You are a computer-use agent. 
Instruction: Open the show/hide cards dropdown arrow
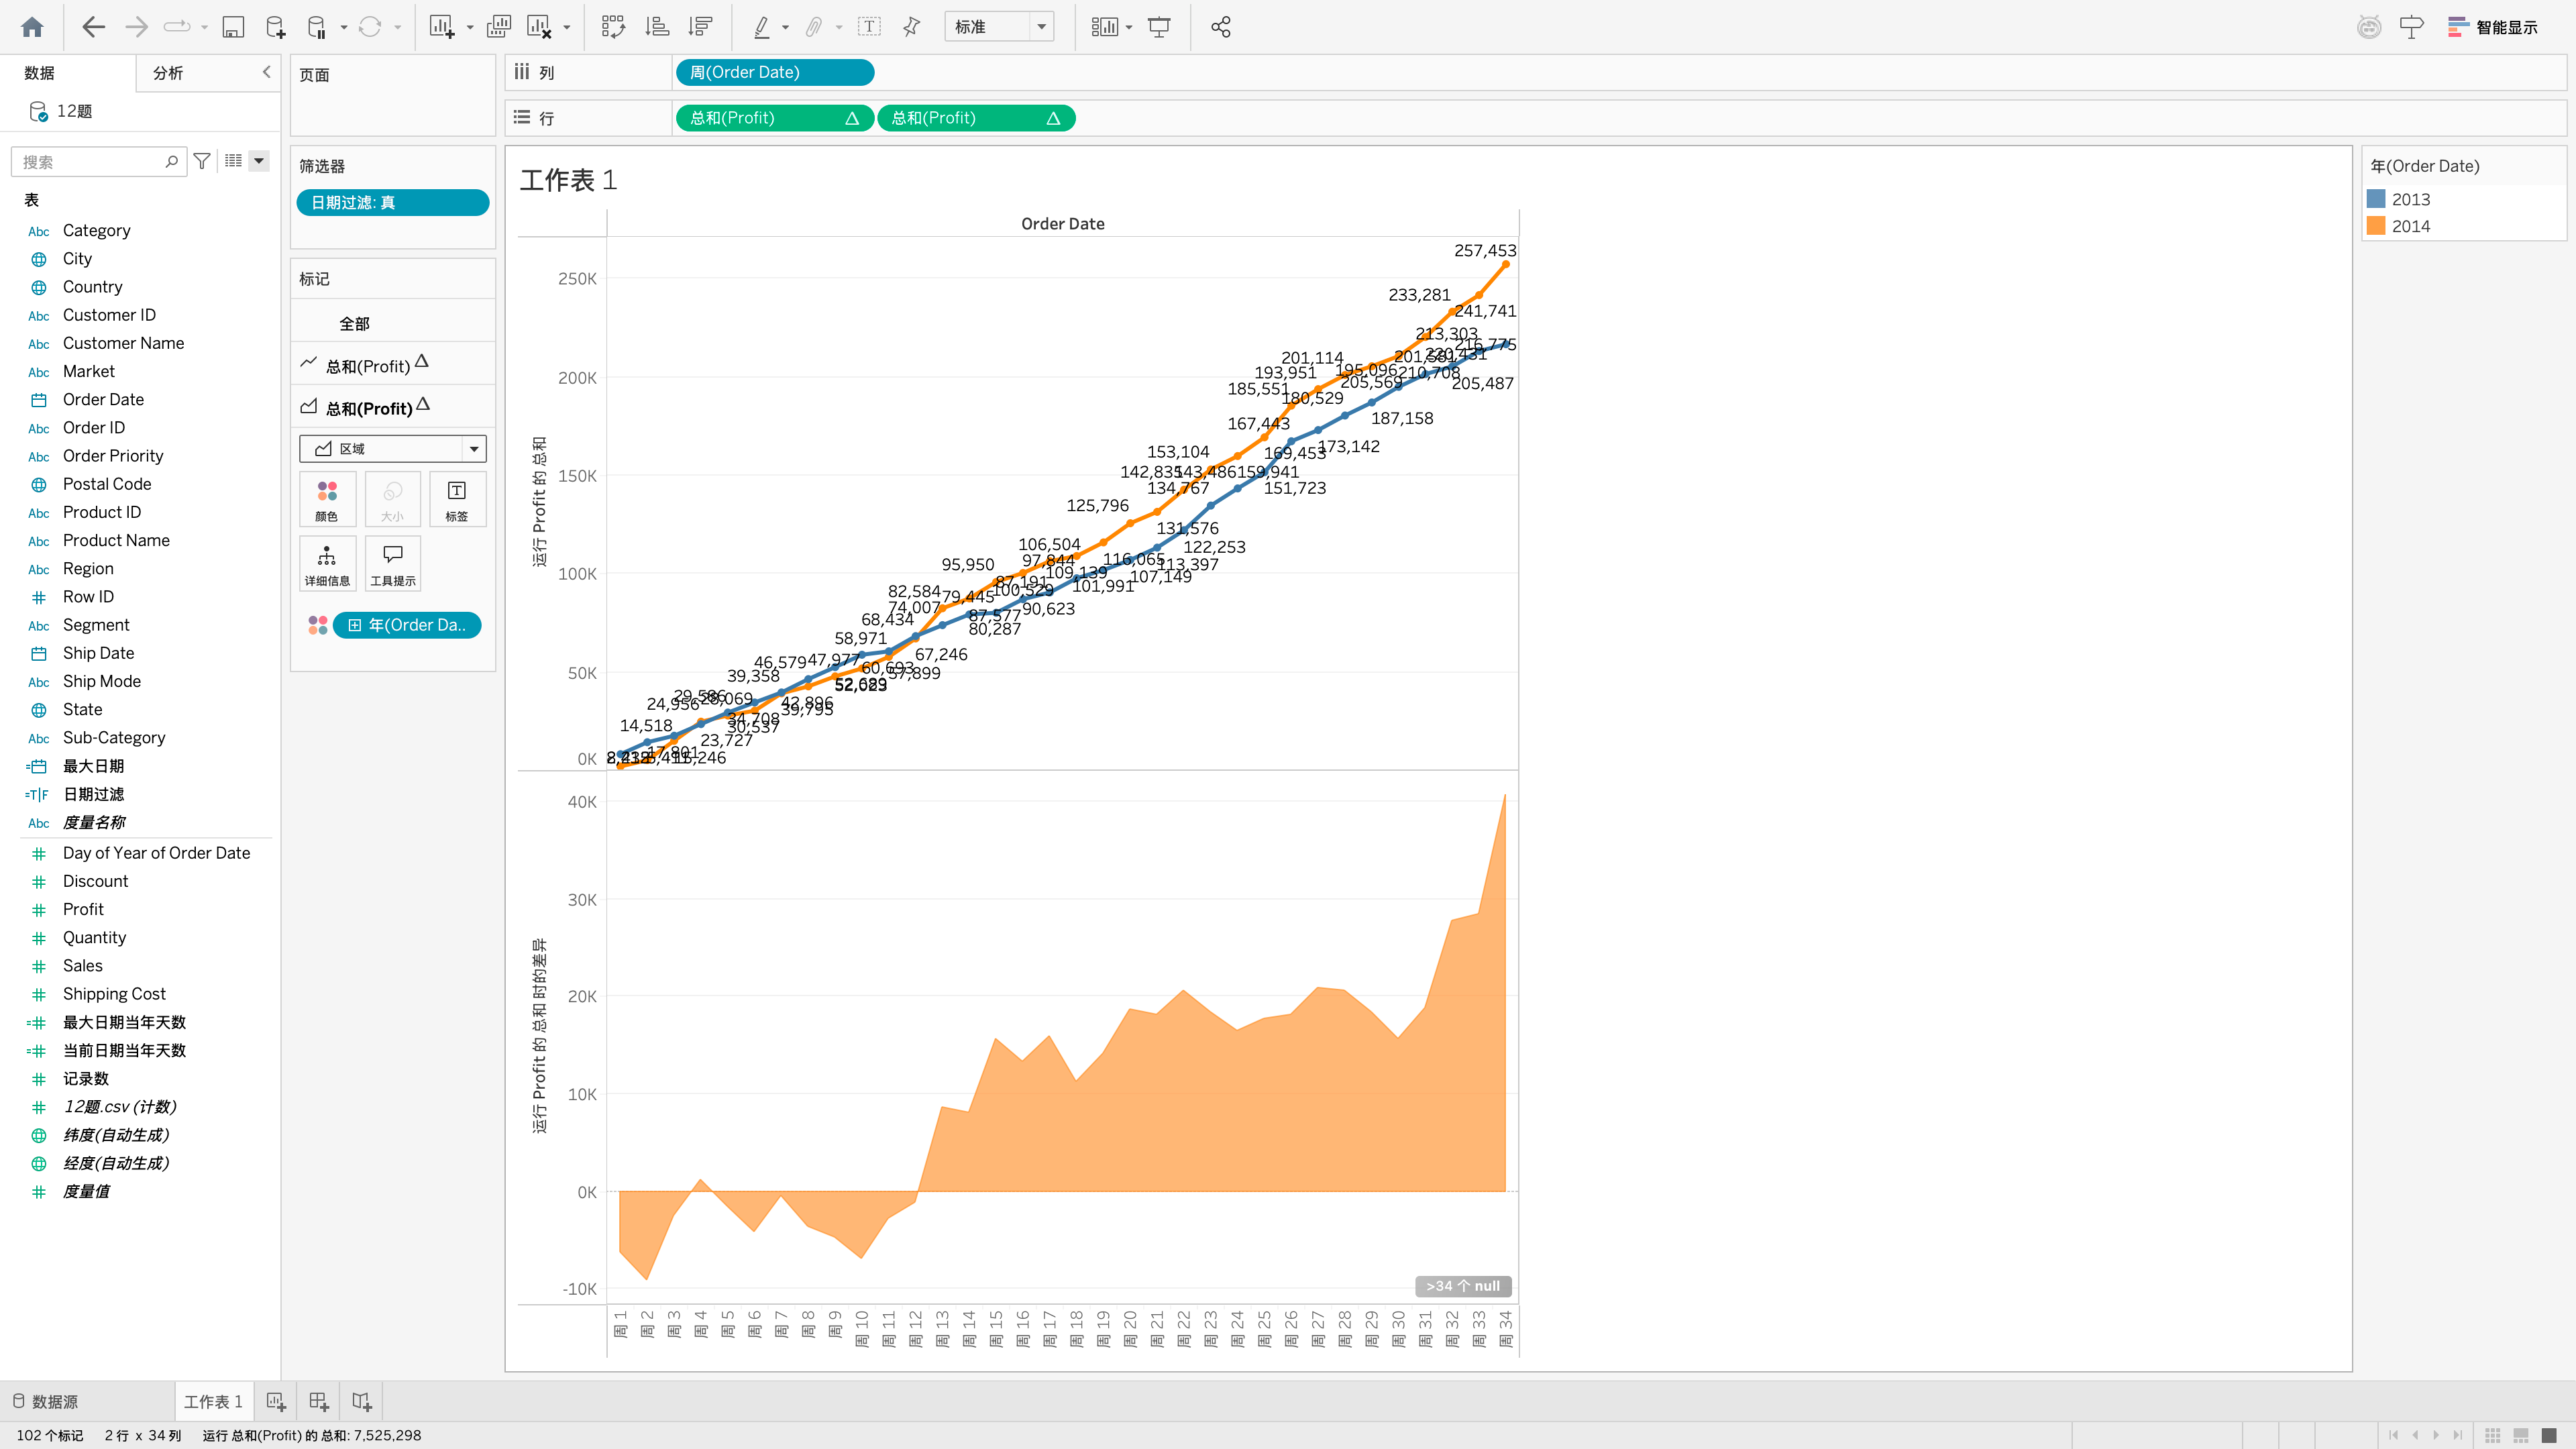tap(1129, 27)
